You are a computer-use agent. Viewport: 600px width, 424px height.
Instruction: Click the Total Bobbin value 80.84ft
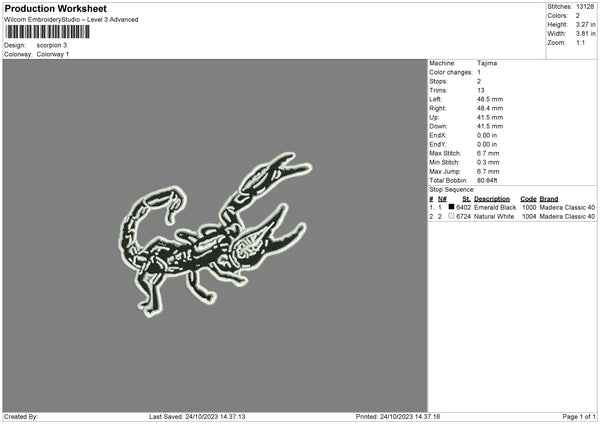tap(487, 181)
